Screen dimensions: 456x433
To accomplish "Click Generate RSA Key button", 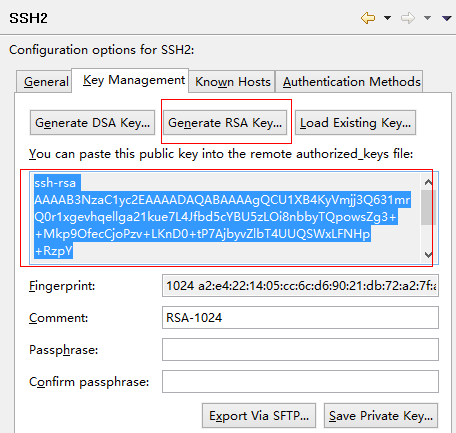I will tap(225, 123).
